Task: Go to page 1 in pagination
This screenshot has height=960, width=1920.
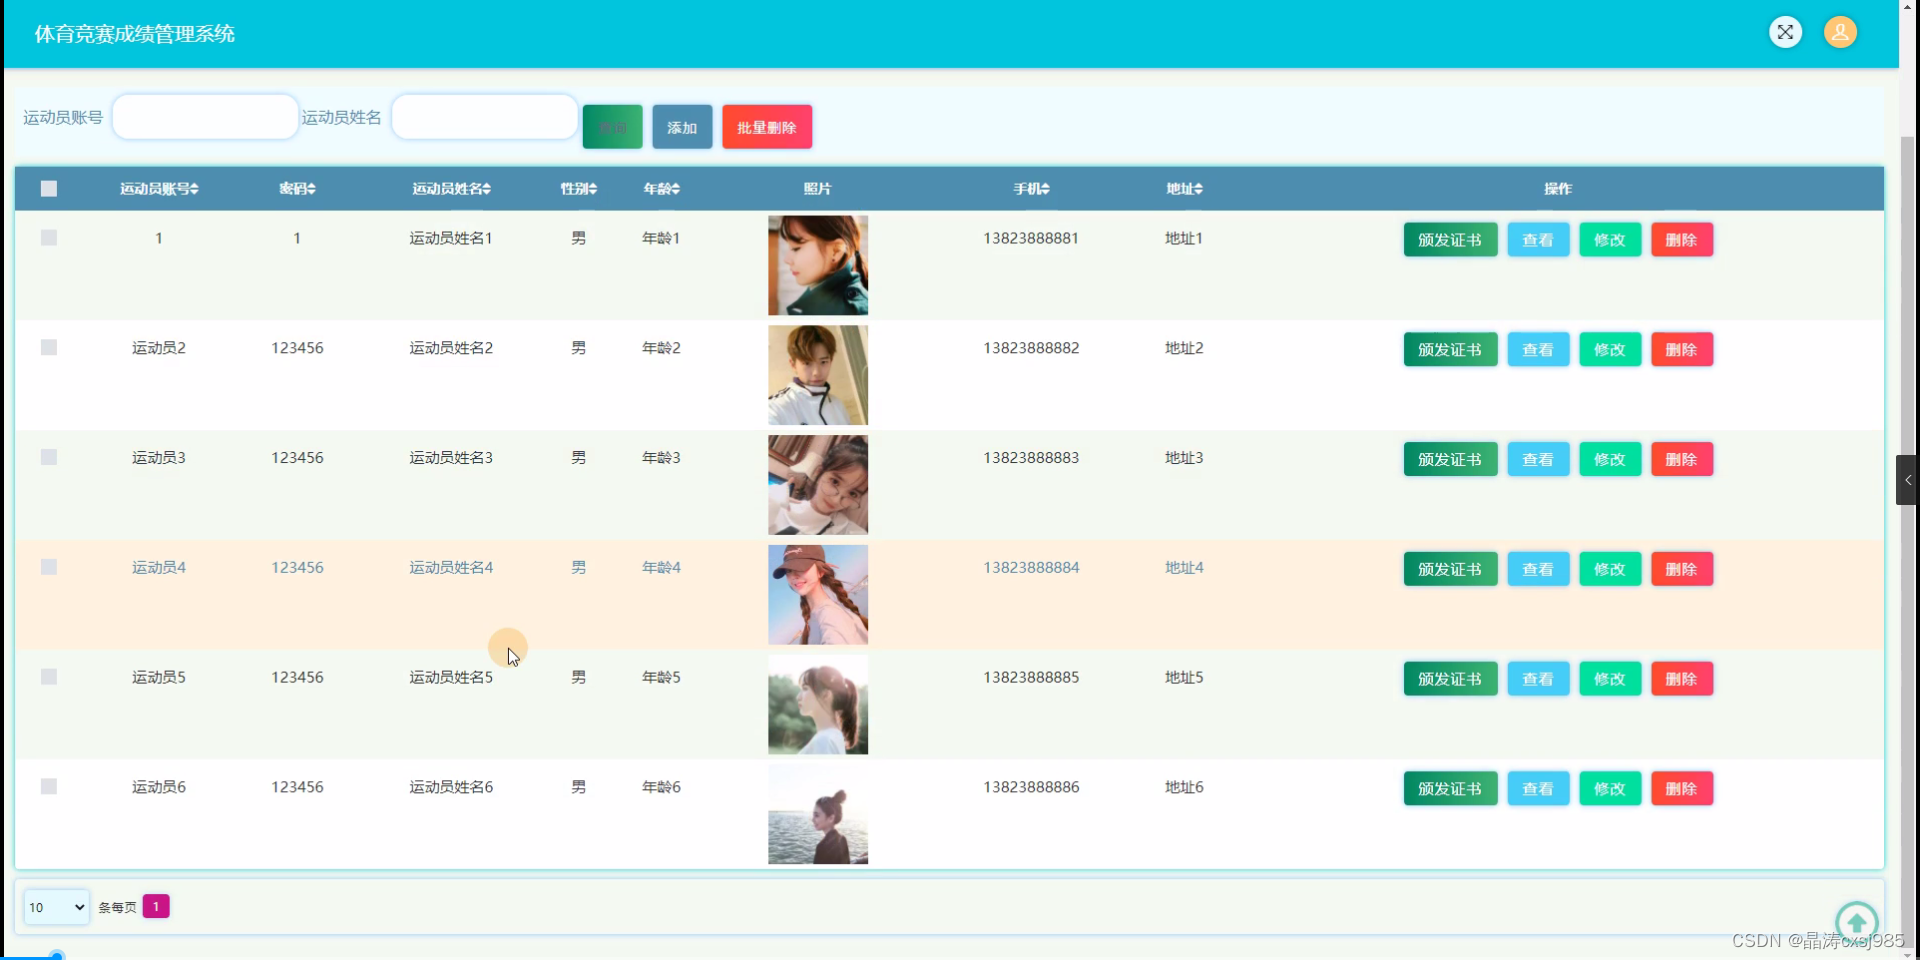Action: point(156,906)
